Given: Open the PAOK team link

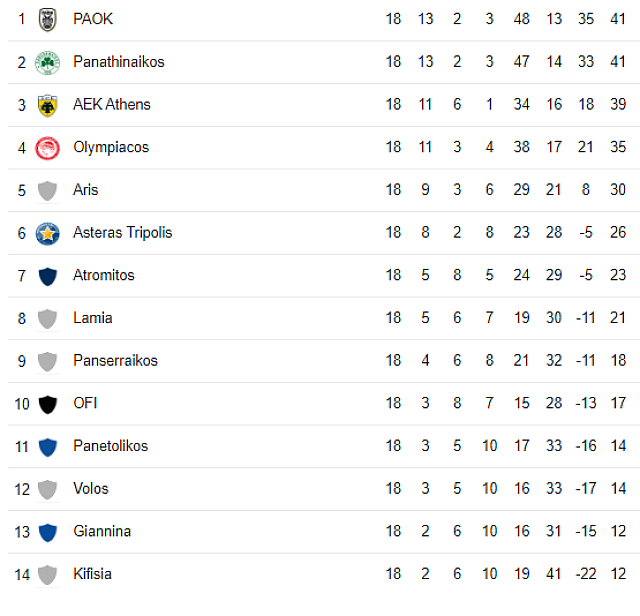Looking at the screenshot, I should click(93, 19).
